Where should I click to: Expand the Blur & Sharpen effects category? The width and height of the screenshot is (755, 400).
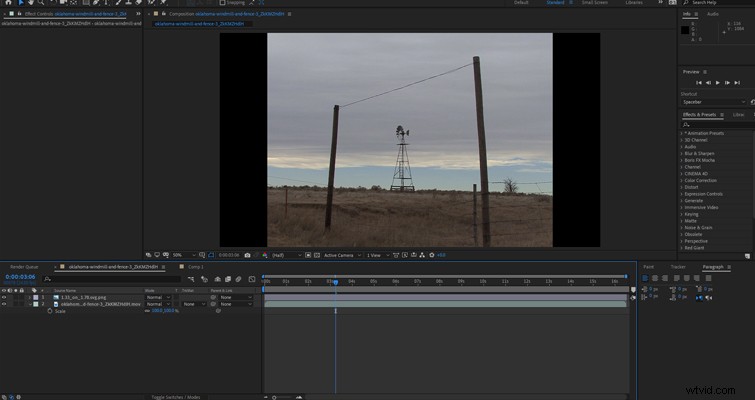coord(699,154)
